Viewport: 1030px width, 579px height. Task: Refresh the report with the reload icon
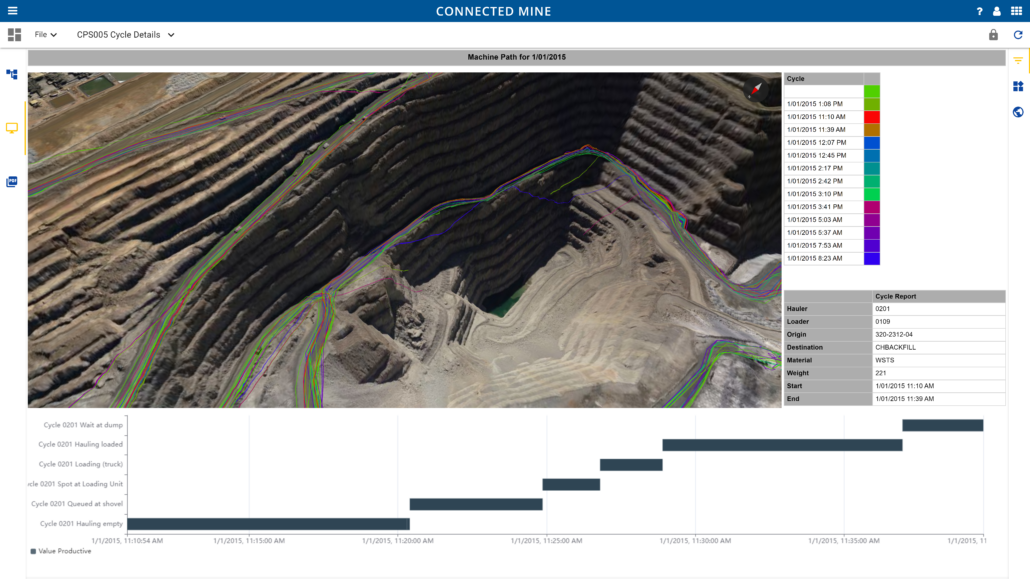click(x=1018, y=35)
